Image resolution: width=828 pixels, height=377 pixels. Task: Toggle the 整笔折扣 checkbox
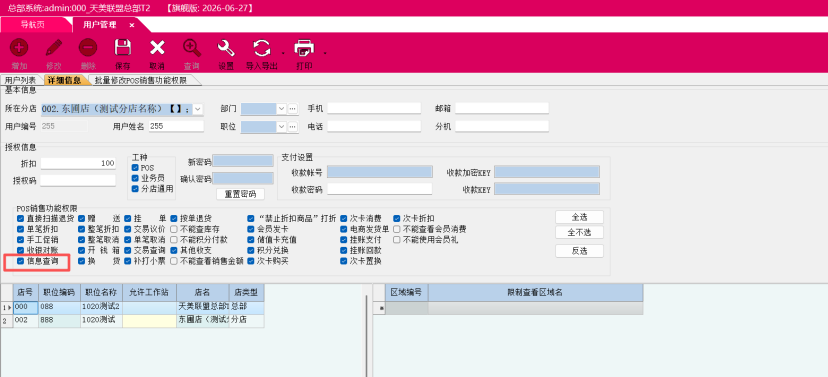tap(82, 229)
